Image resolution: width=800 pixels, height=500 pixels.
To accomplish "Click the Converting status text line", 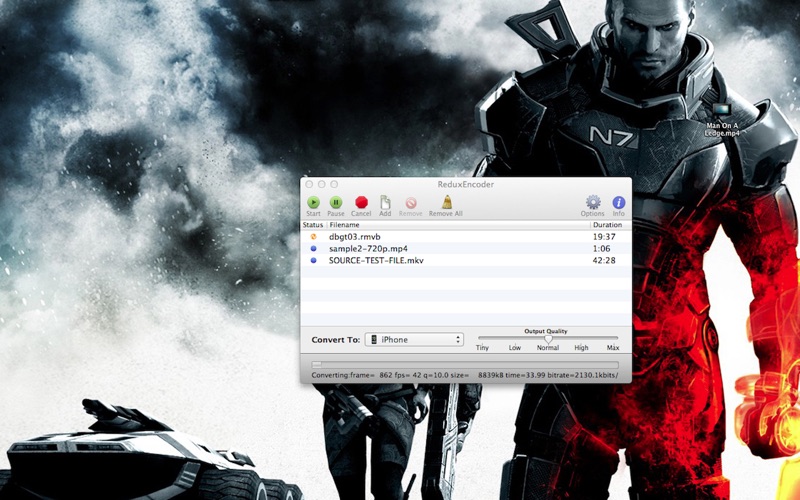I will (x=465, y=375).
